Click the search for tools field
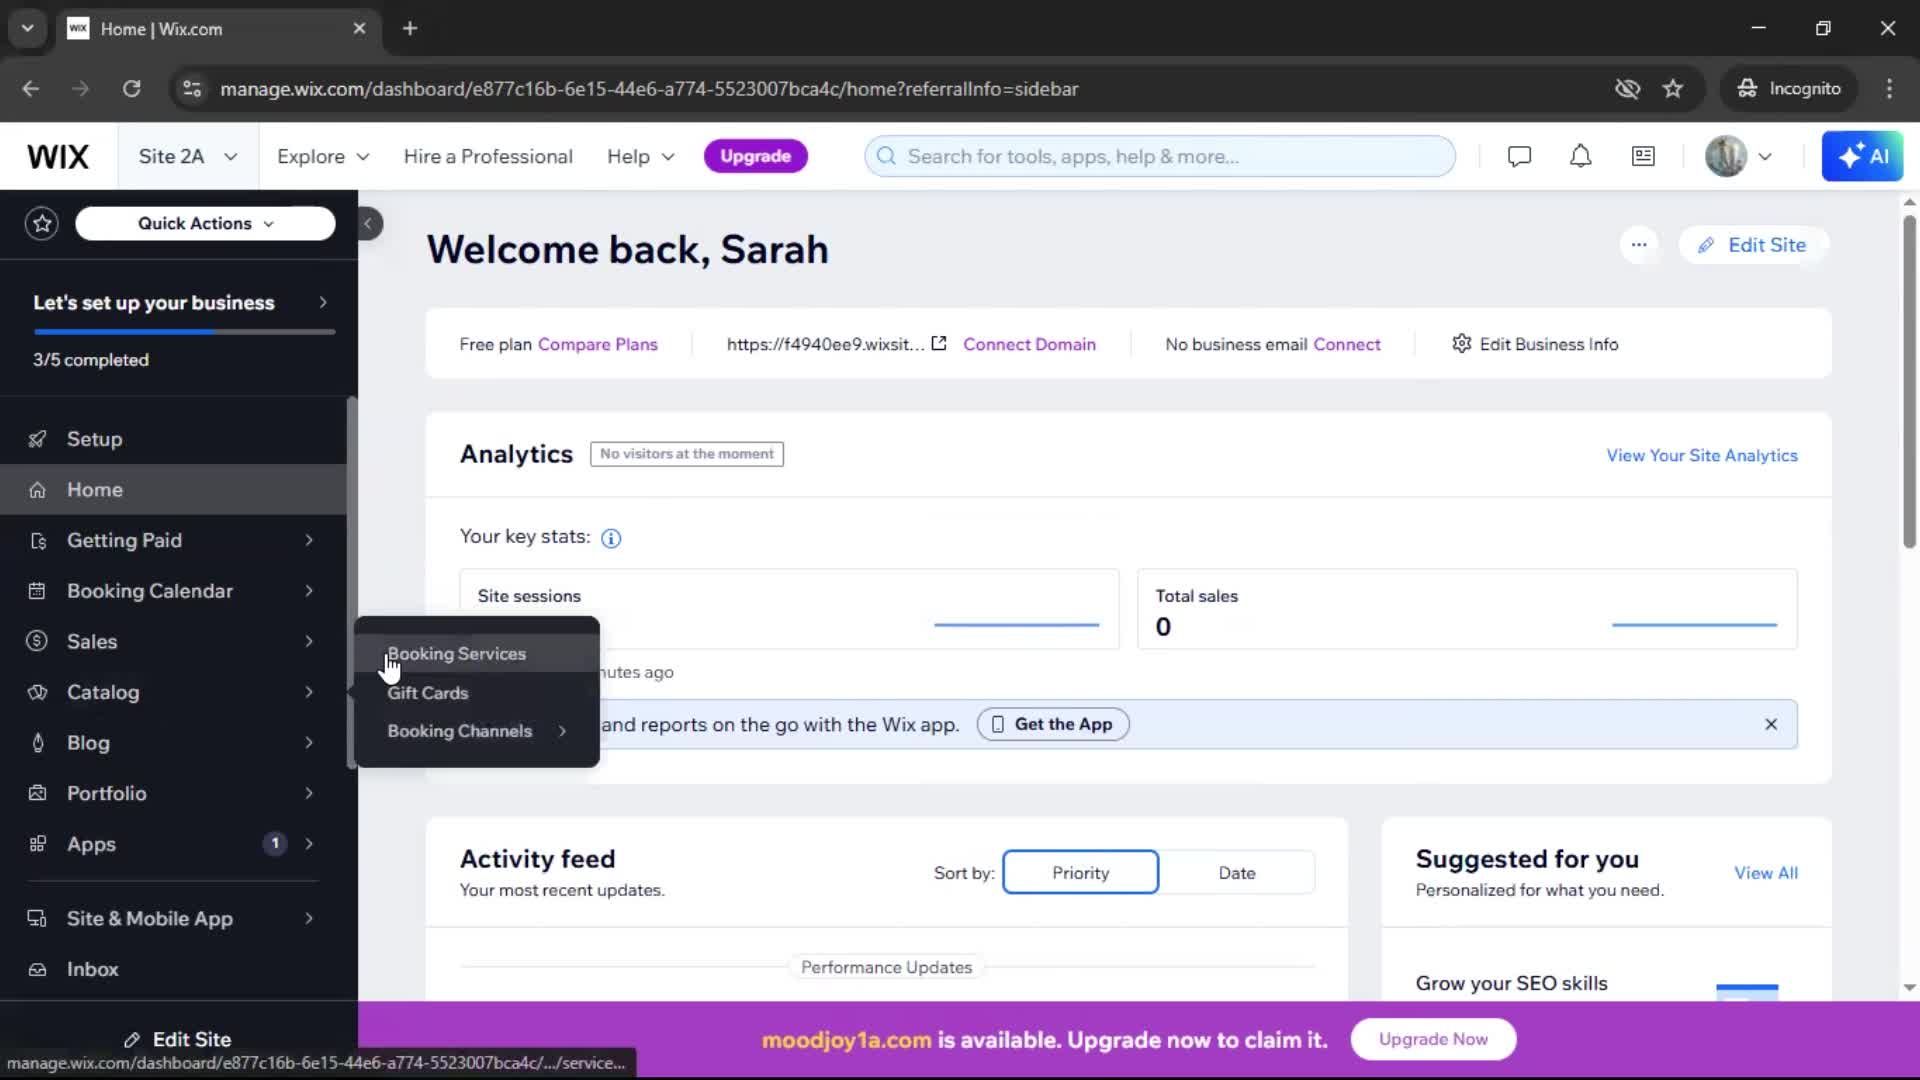1920x1080 pixels. (x=1160, y=157)
